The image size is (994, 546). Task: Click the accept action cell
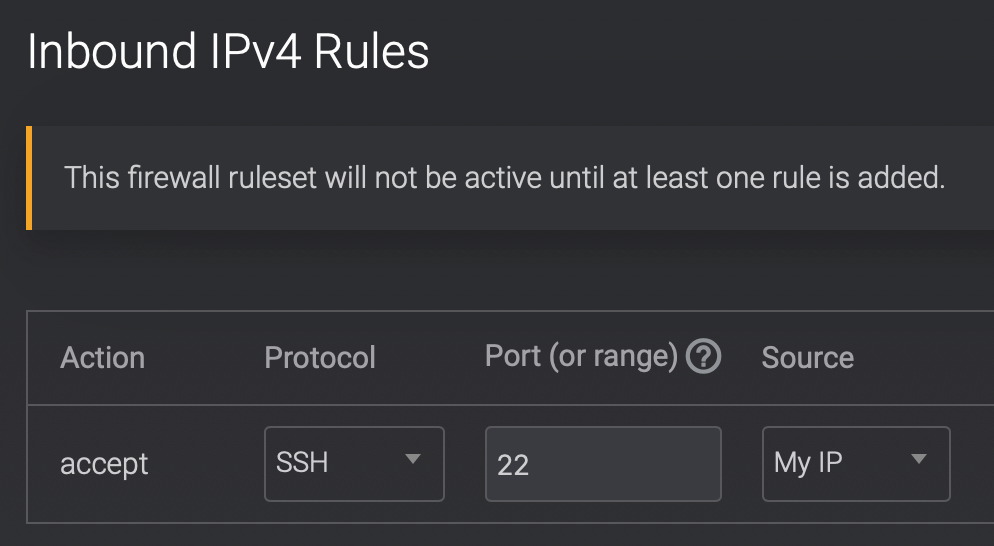(104, 464)
